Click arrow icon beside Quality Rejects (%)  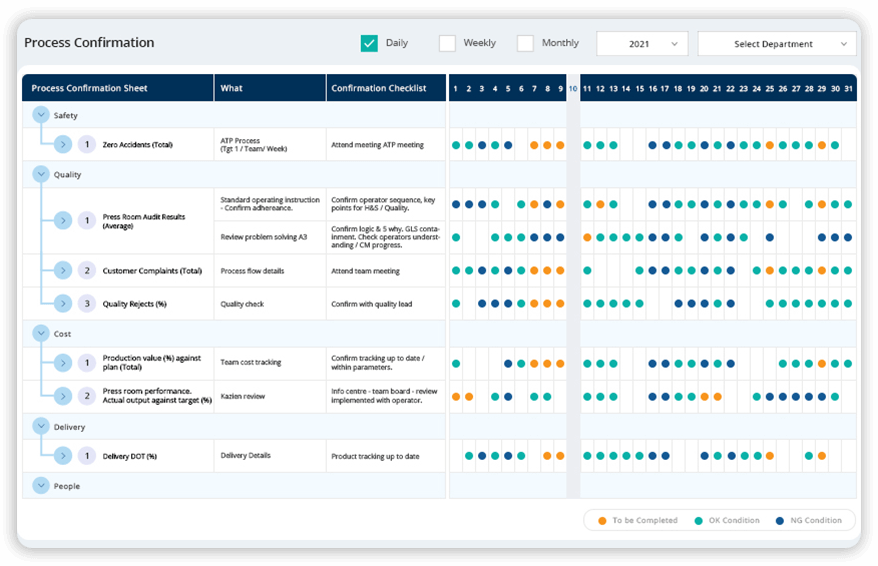tap(63, 303)
